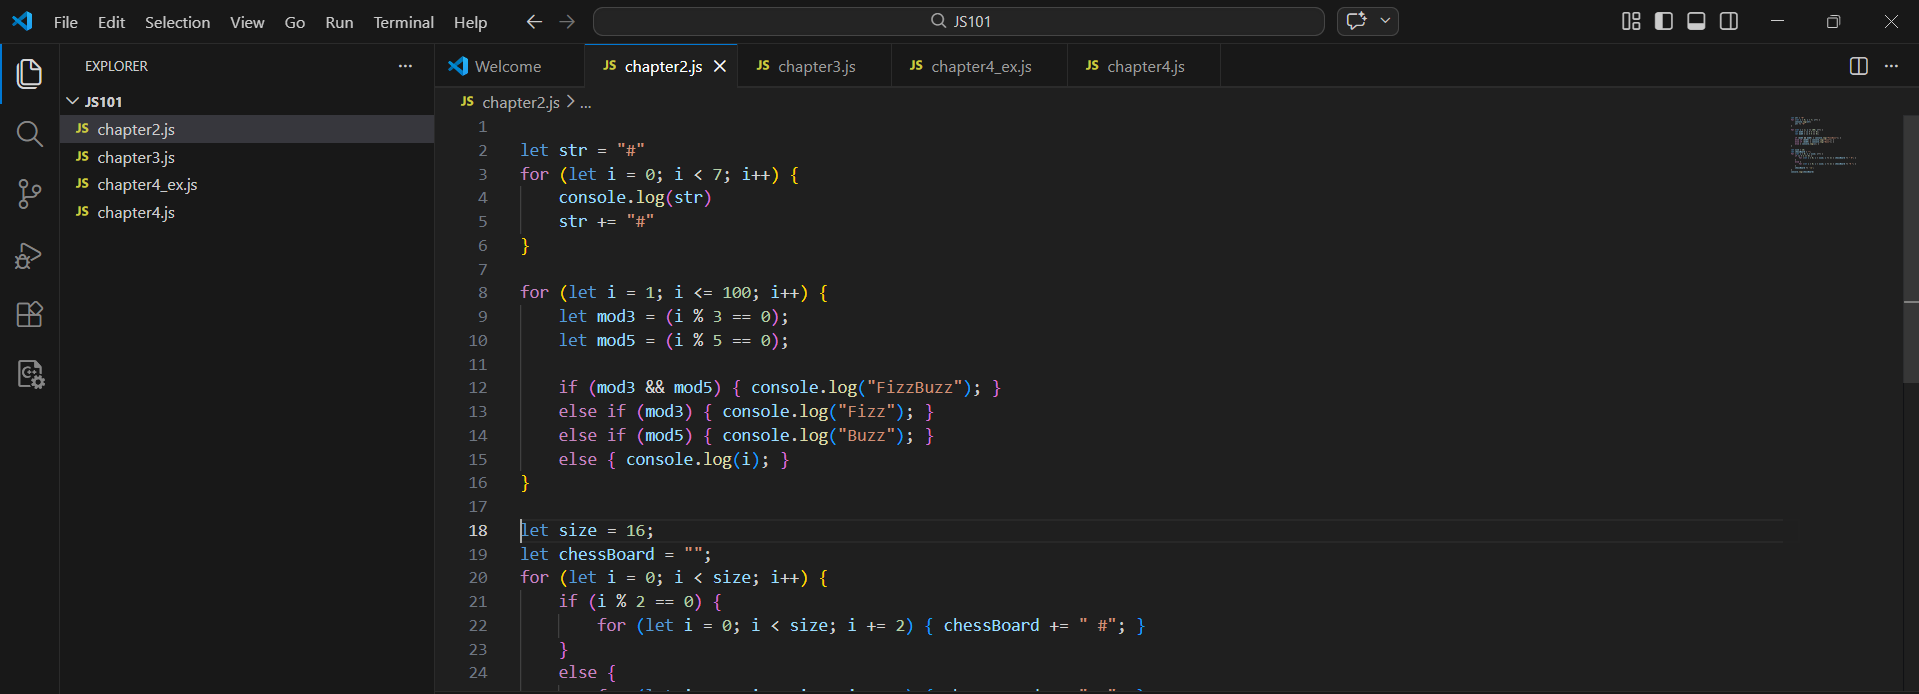Open the File menu
The width and height of the screenshot is (1919, 694).
tap(66, 22)
